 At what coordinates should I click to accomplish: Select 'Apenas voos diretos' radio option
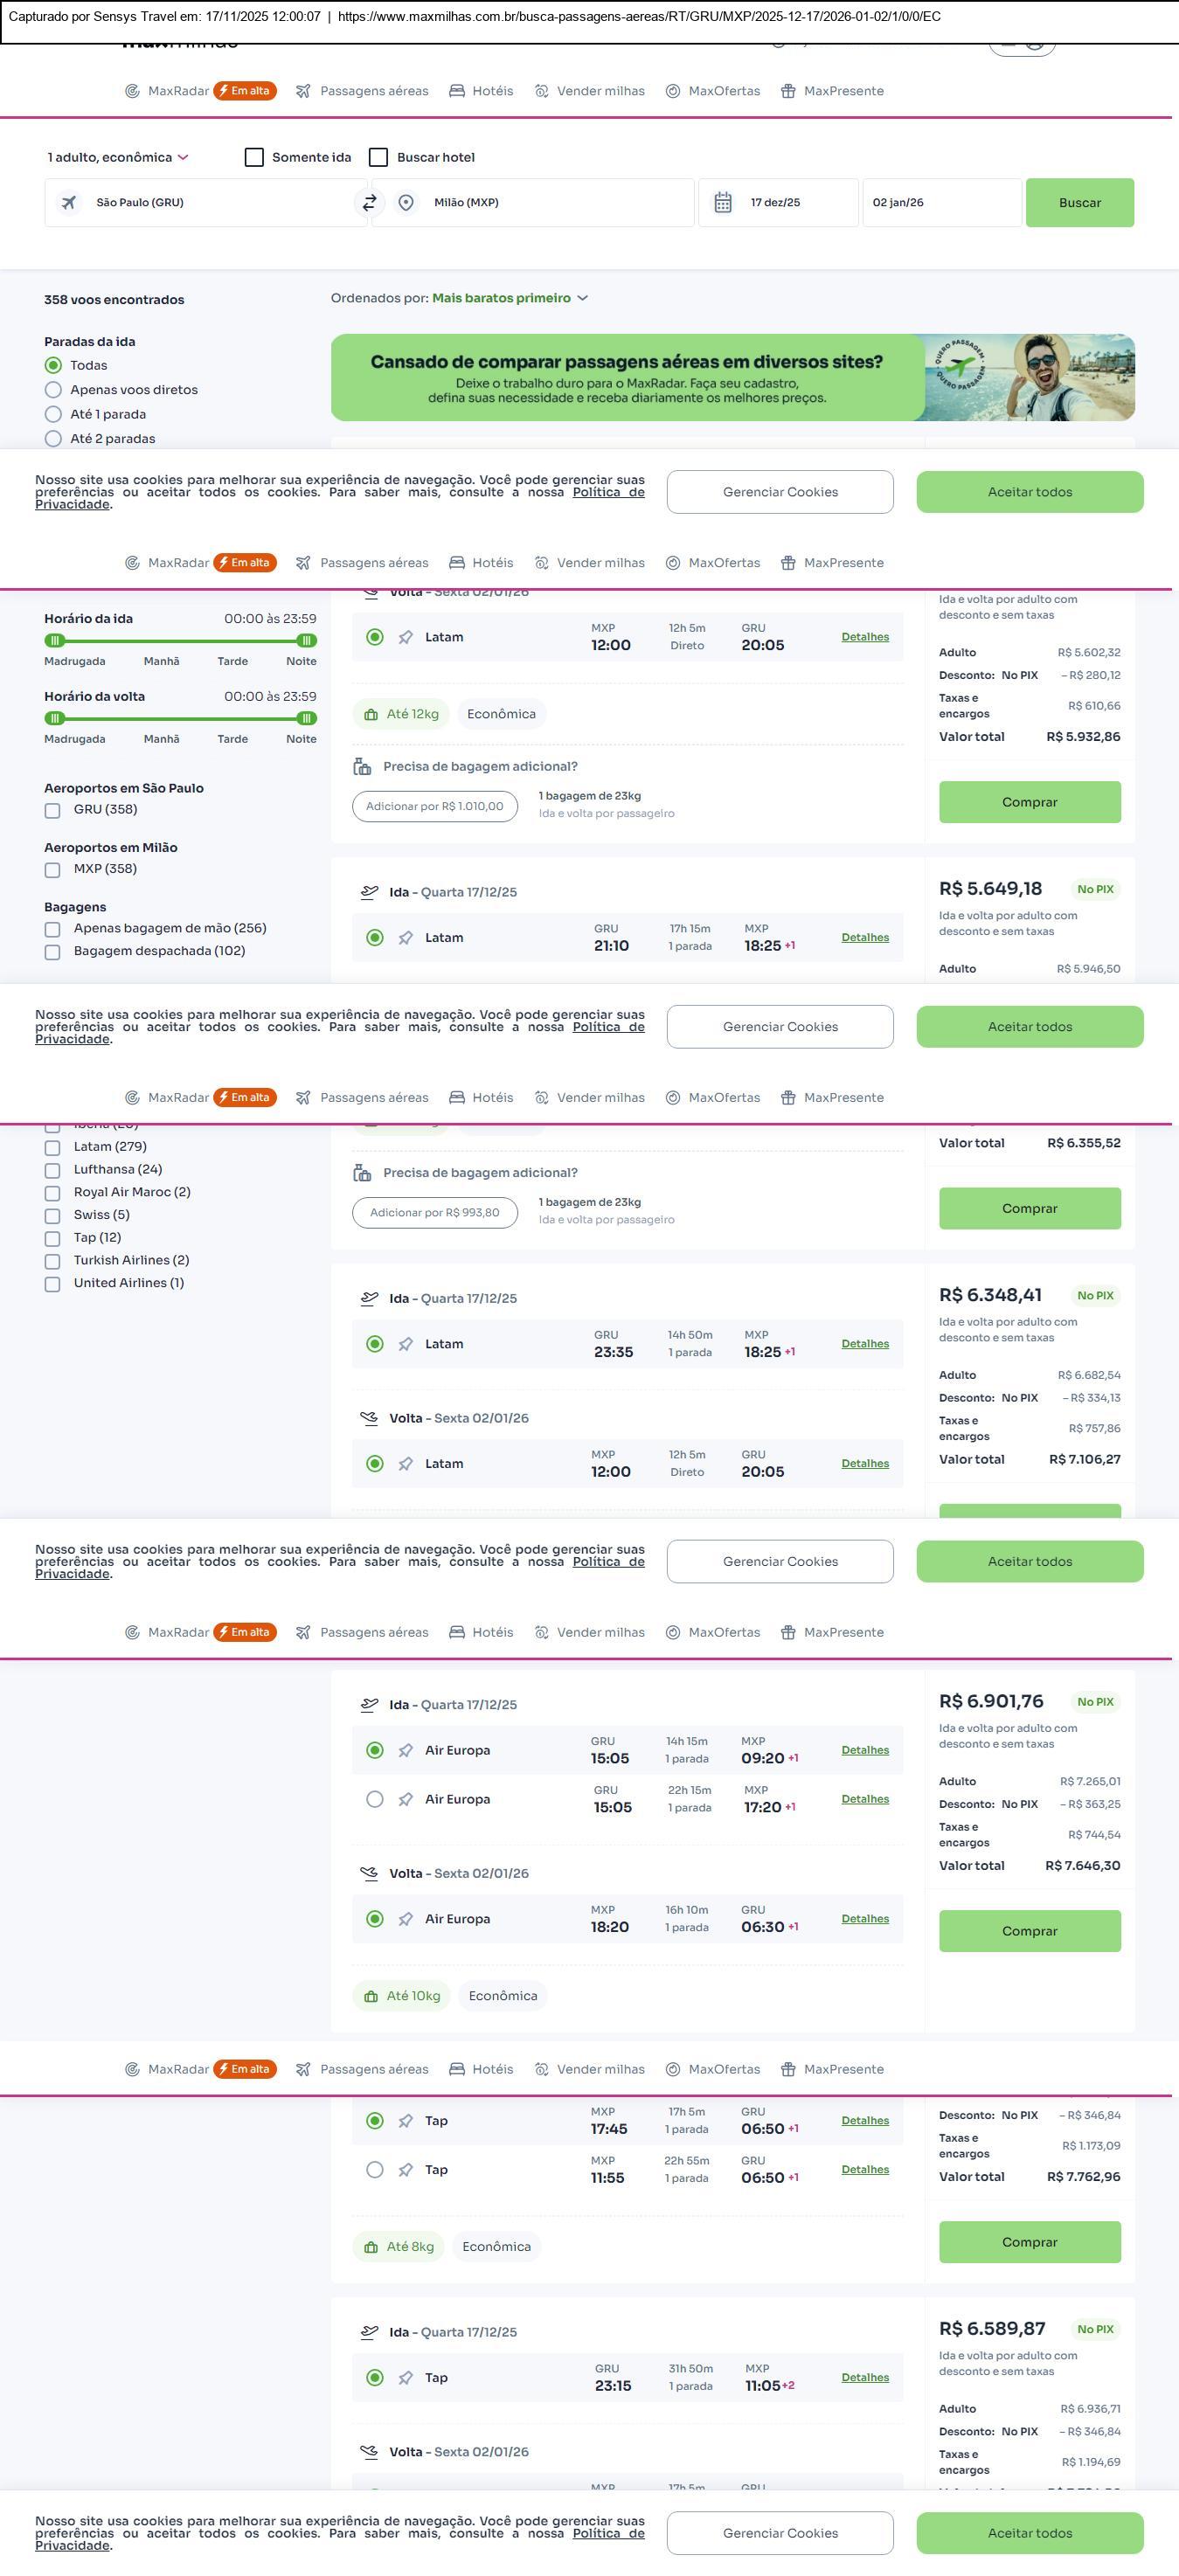[54, 390]
